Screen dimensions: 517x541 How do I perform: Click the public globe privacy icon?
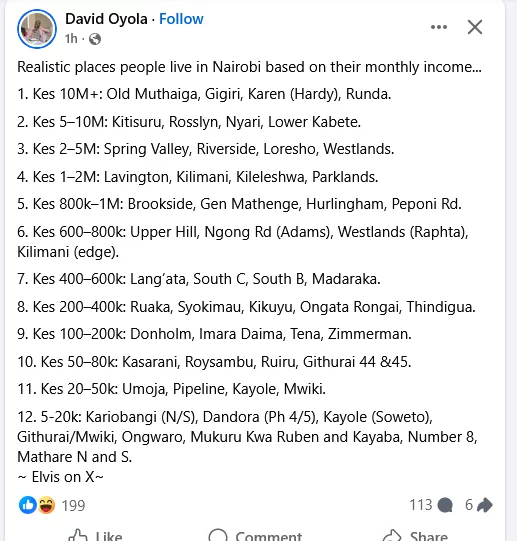coord(95,39)
